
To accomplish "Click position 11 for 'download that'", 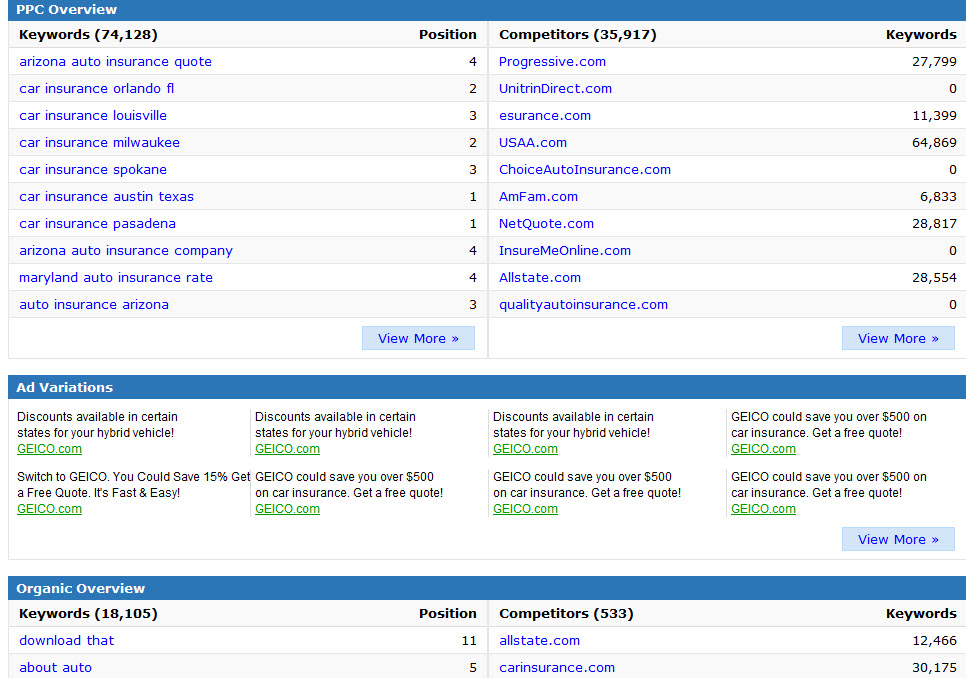I will coord(469,640).
